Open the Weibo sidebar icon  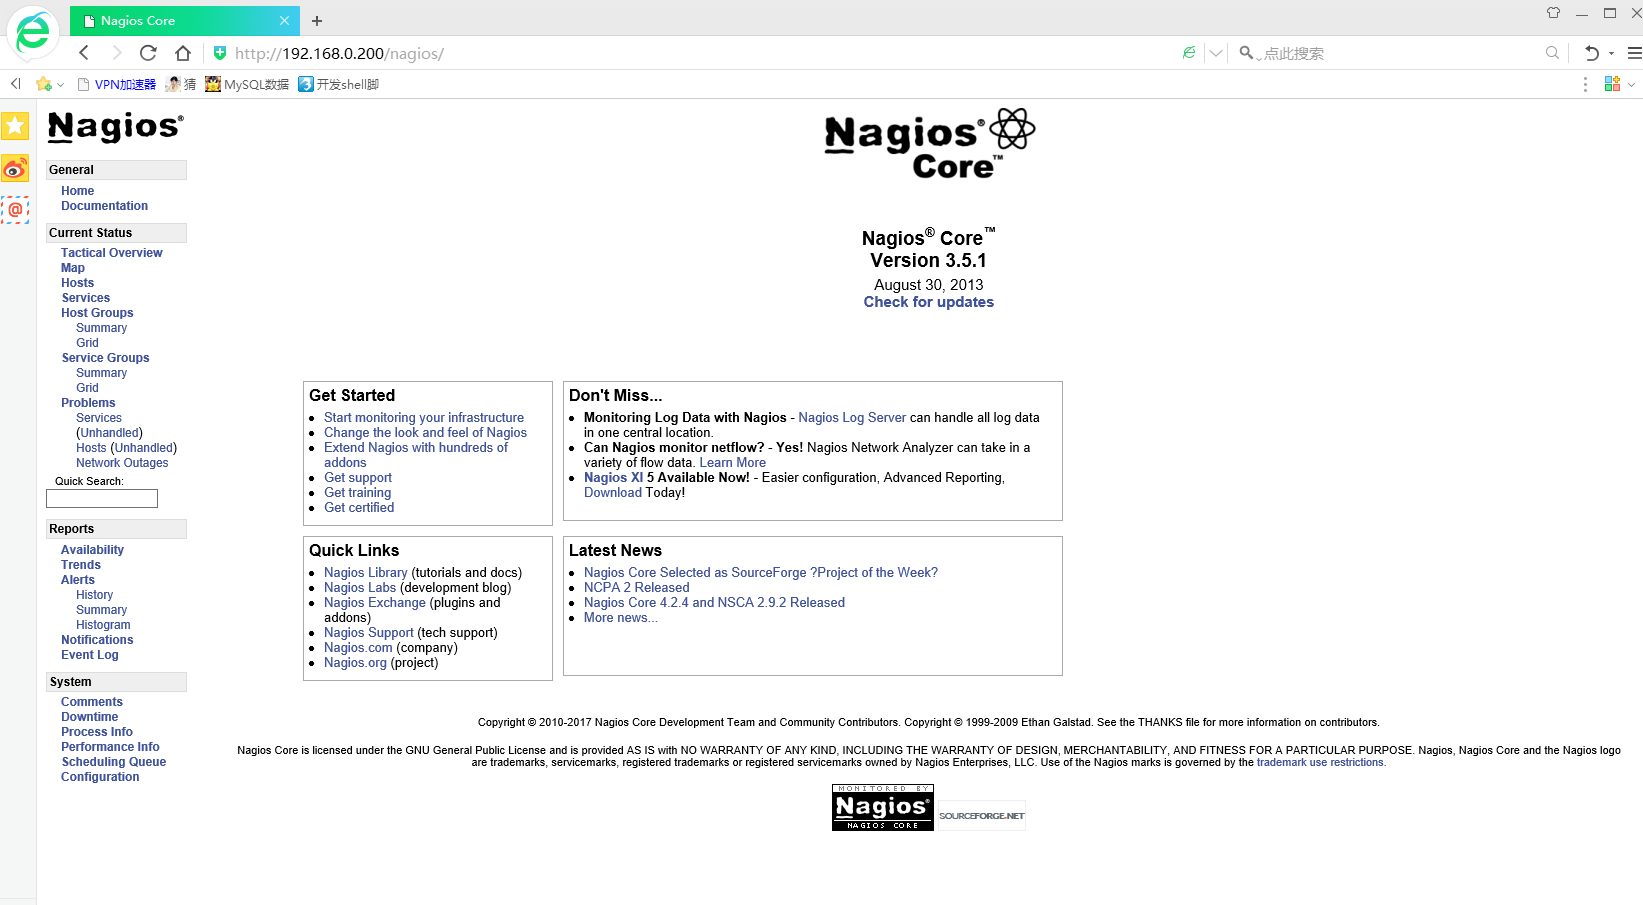pyautogui.click(x=15, y=168)
